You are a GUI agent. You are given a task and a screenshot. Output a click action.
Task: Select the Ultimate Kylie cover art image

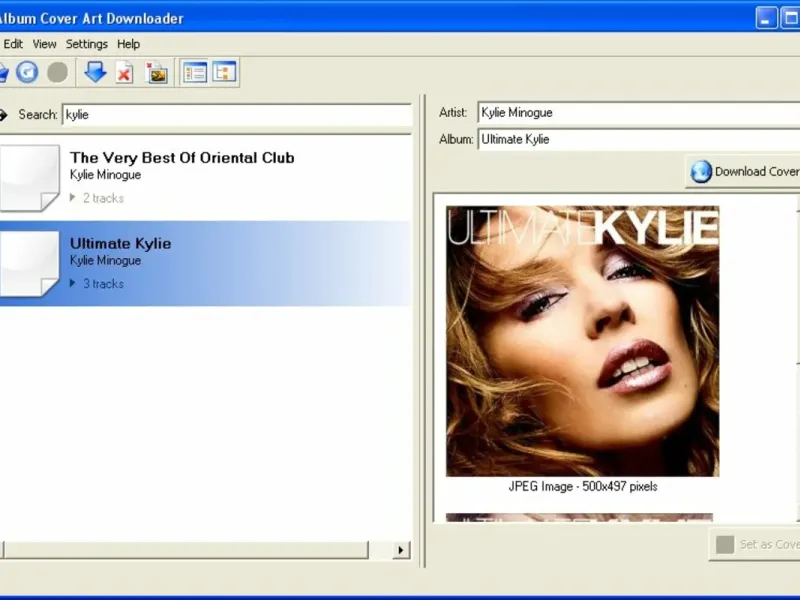tap(583, 341)
